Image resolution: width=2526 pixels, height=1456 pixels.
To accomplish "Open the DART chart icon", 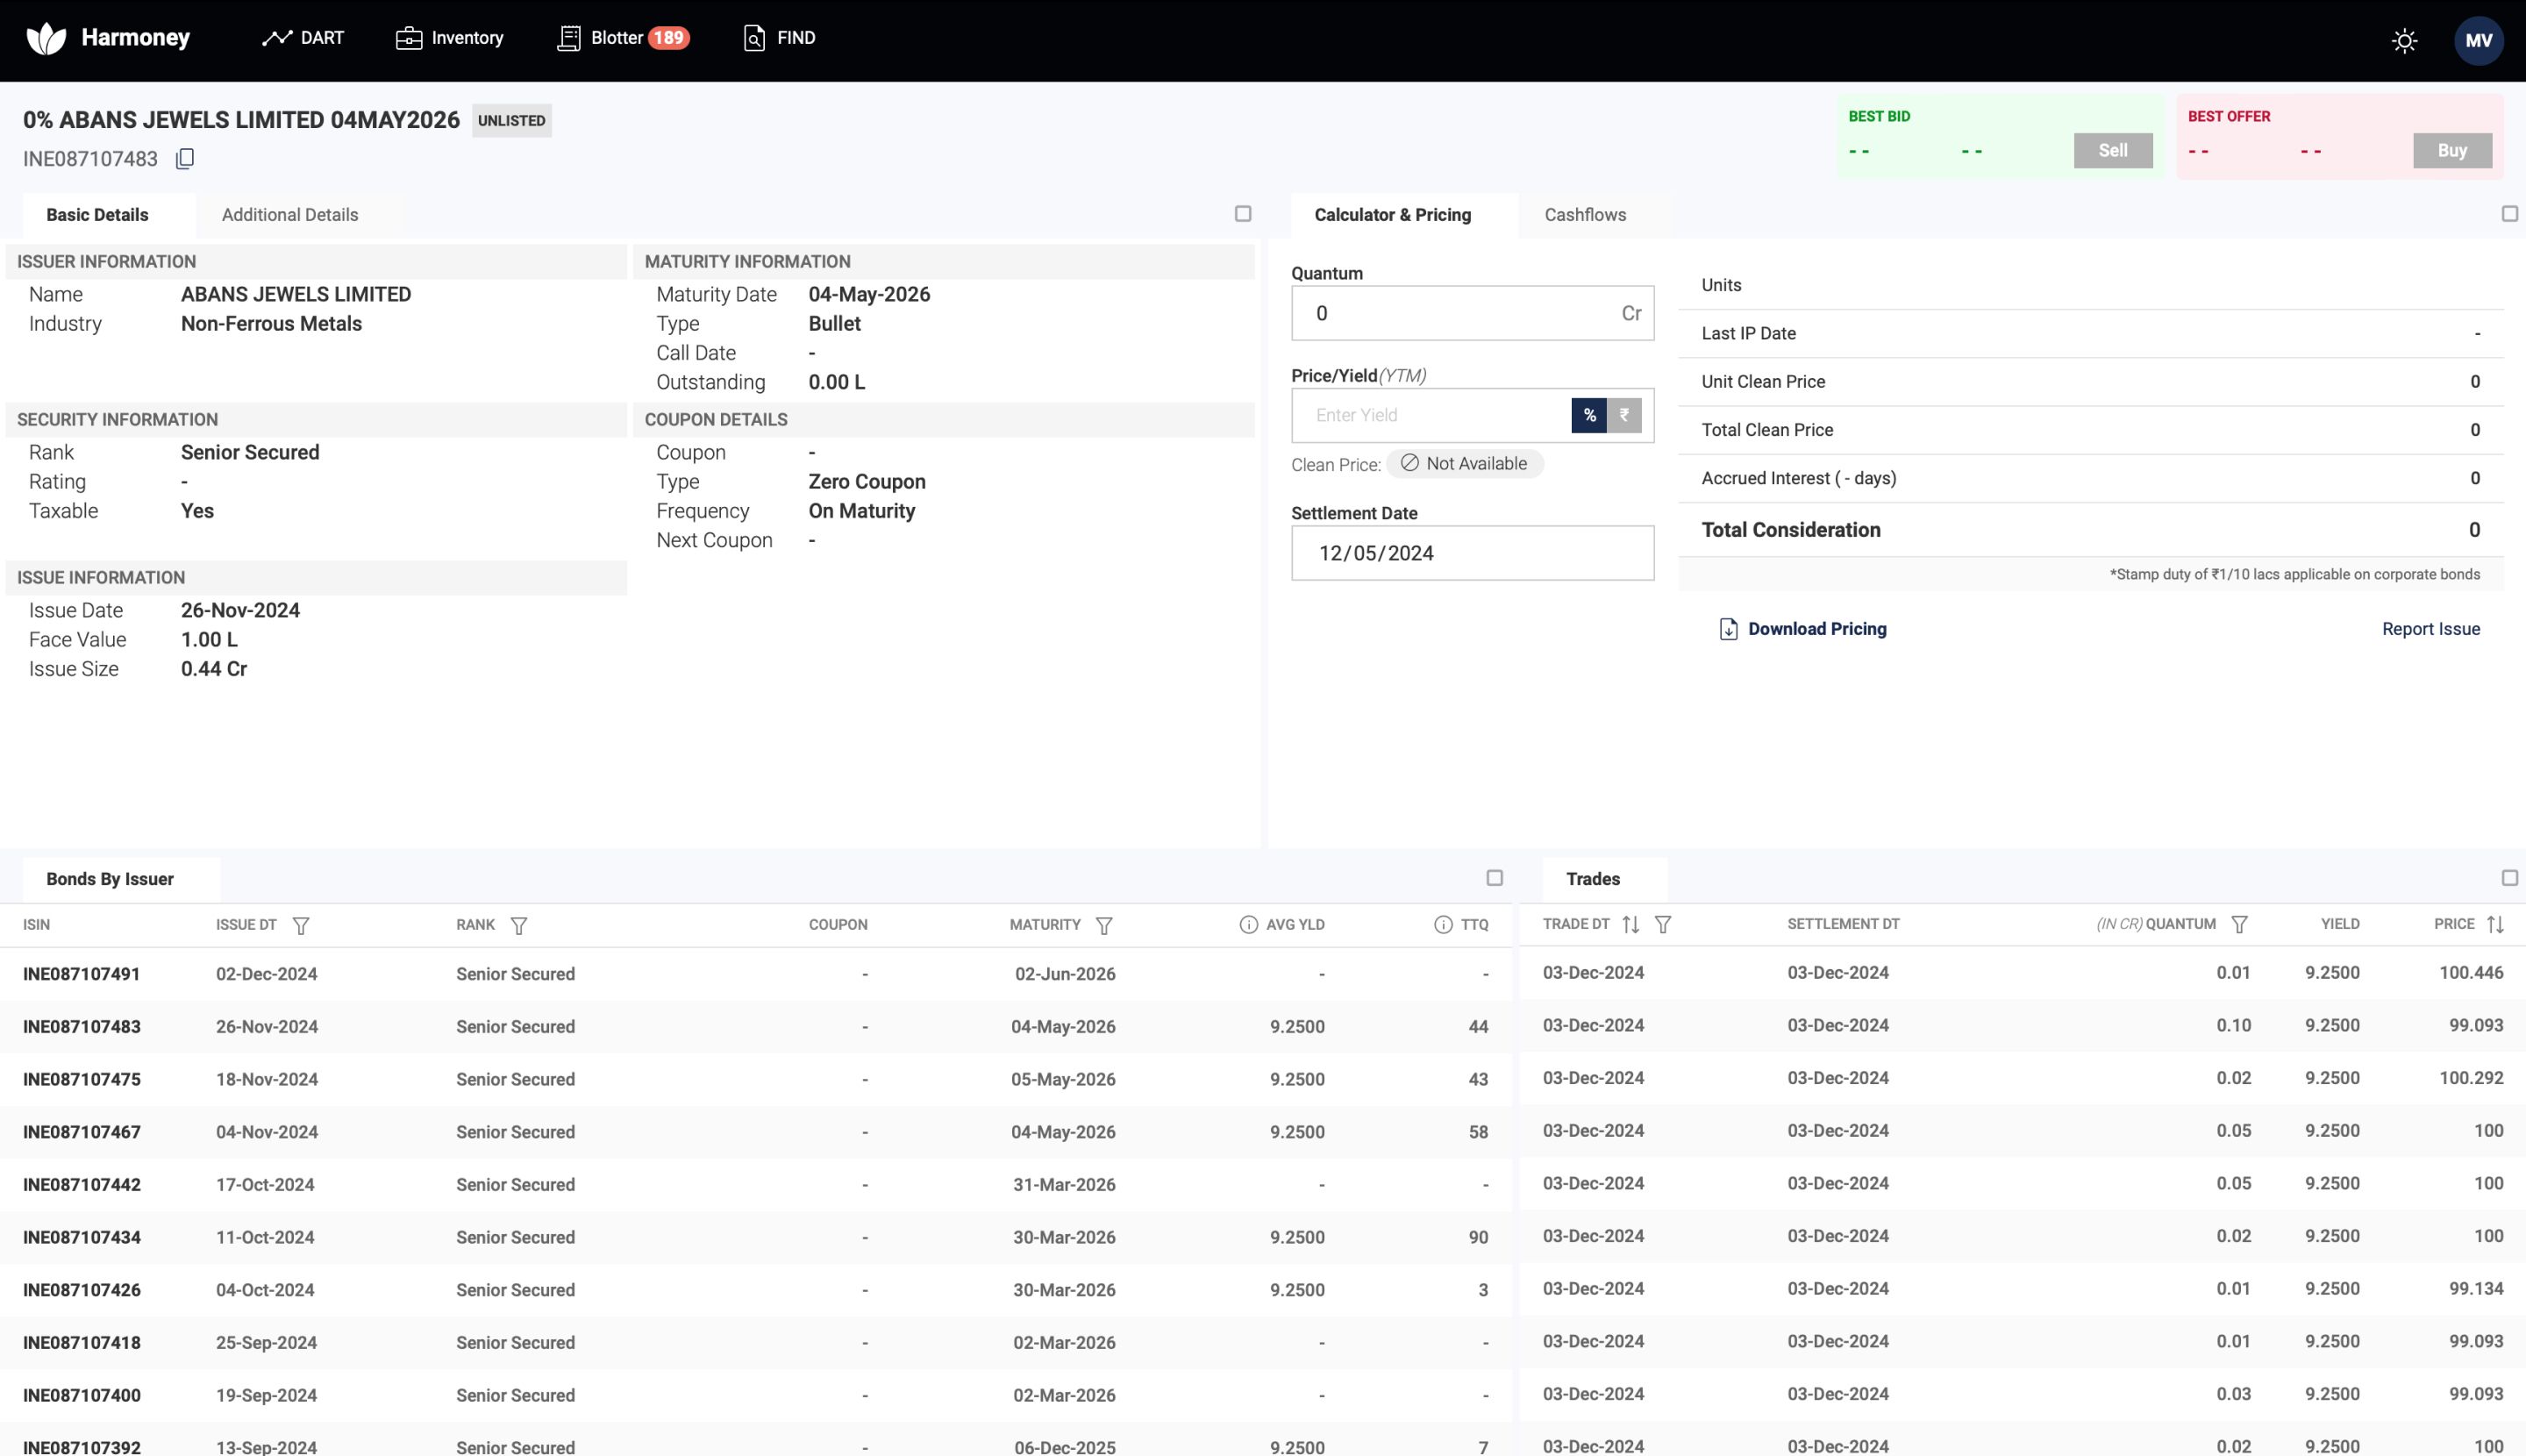I will (276, 38).
